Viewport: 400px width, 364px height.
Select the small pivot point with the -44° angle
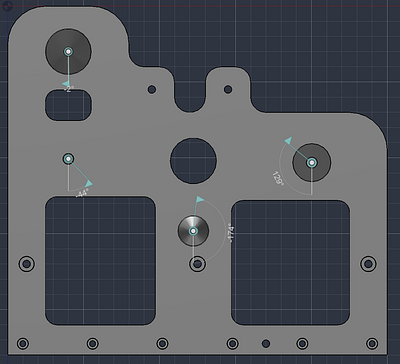point(68,159)
